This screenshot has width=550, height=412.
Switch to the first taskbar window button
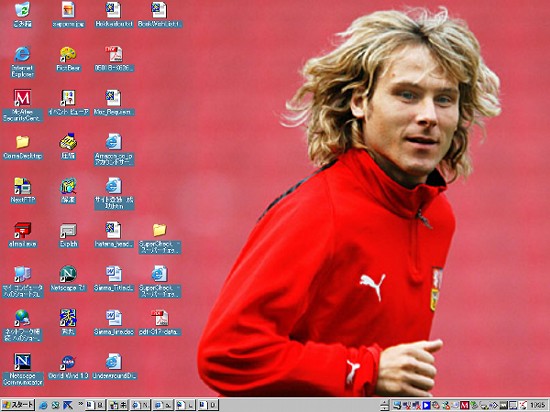click(x=95, y=405)
